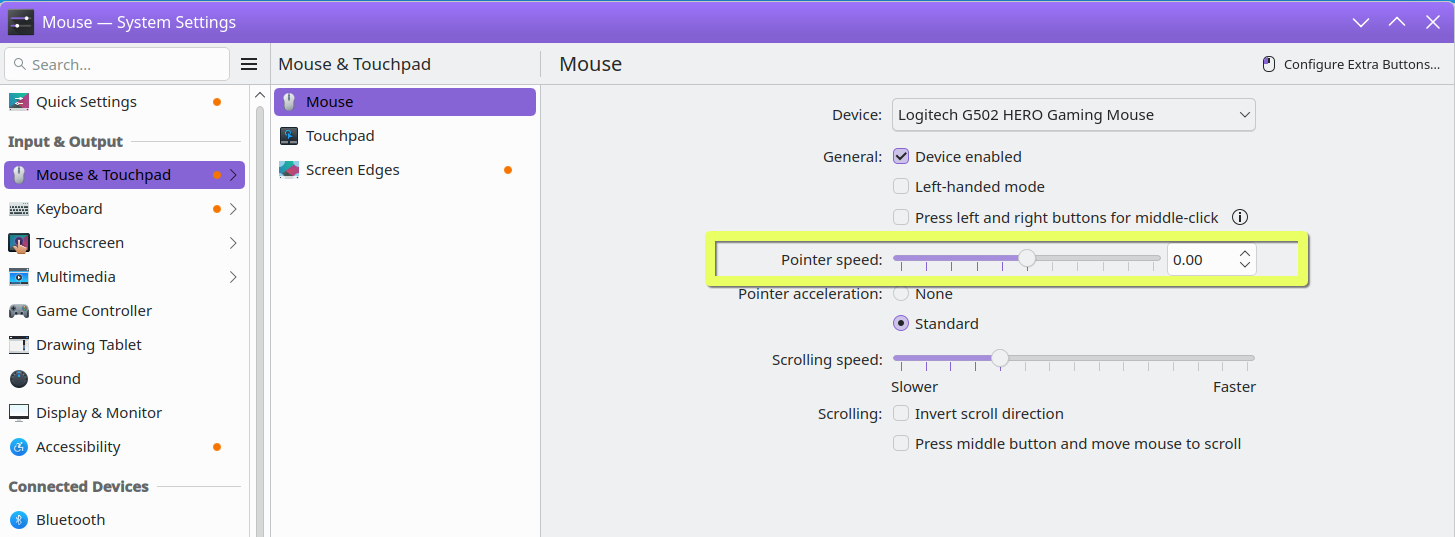Click the Scrolling speed slider track
Screen dimensions: 1455x537
point(1073,358)
